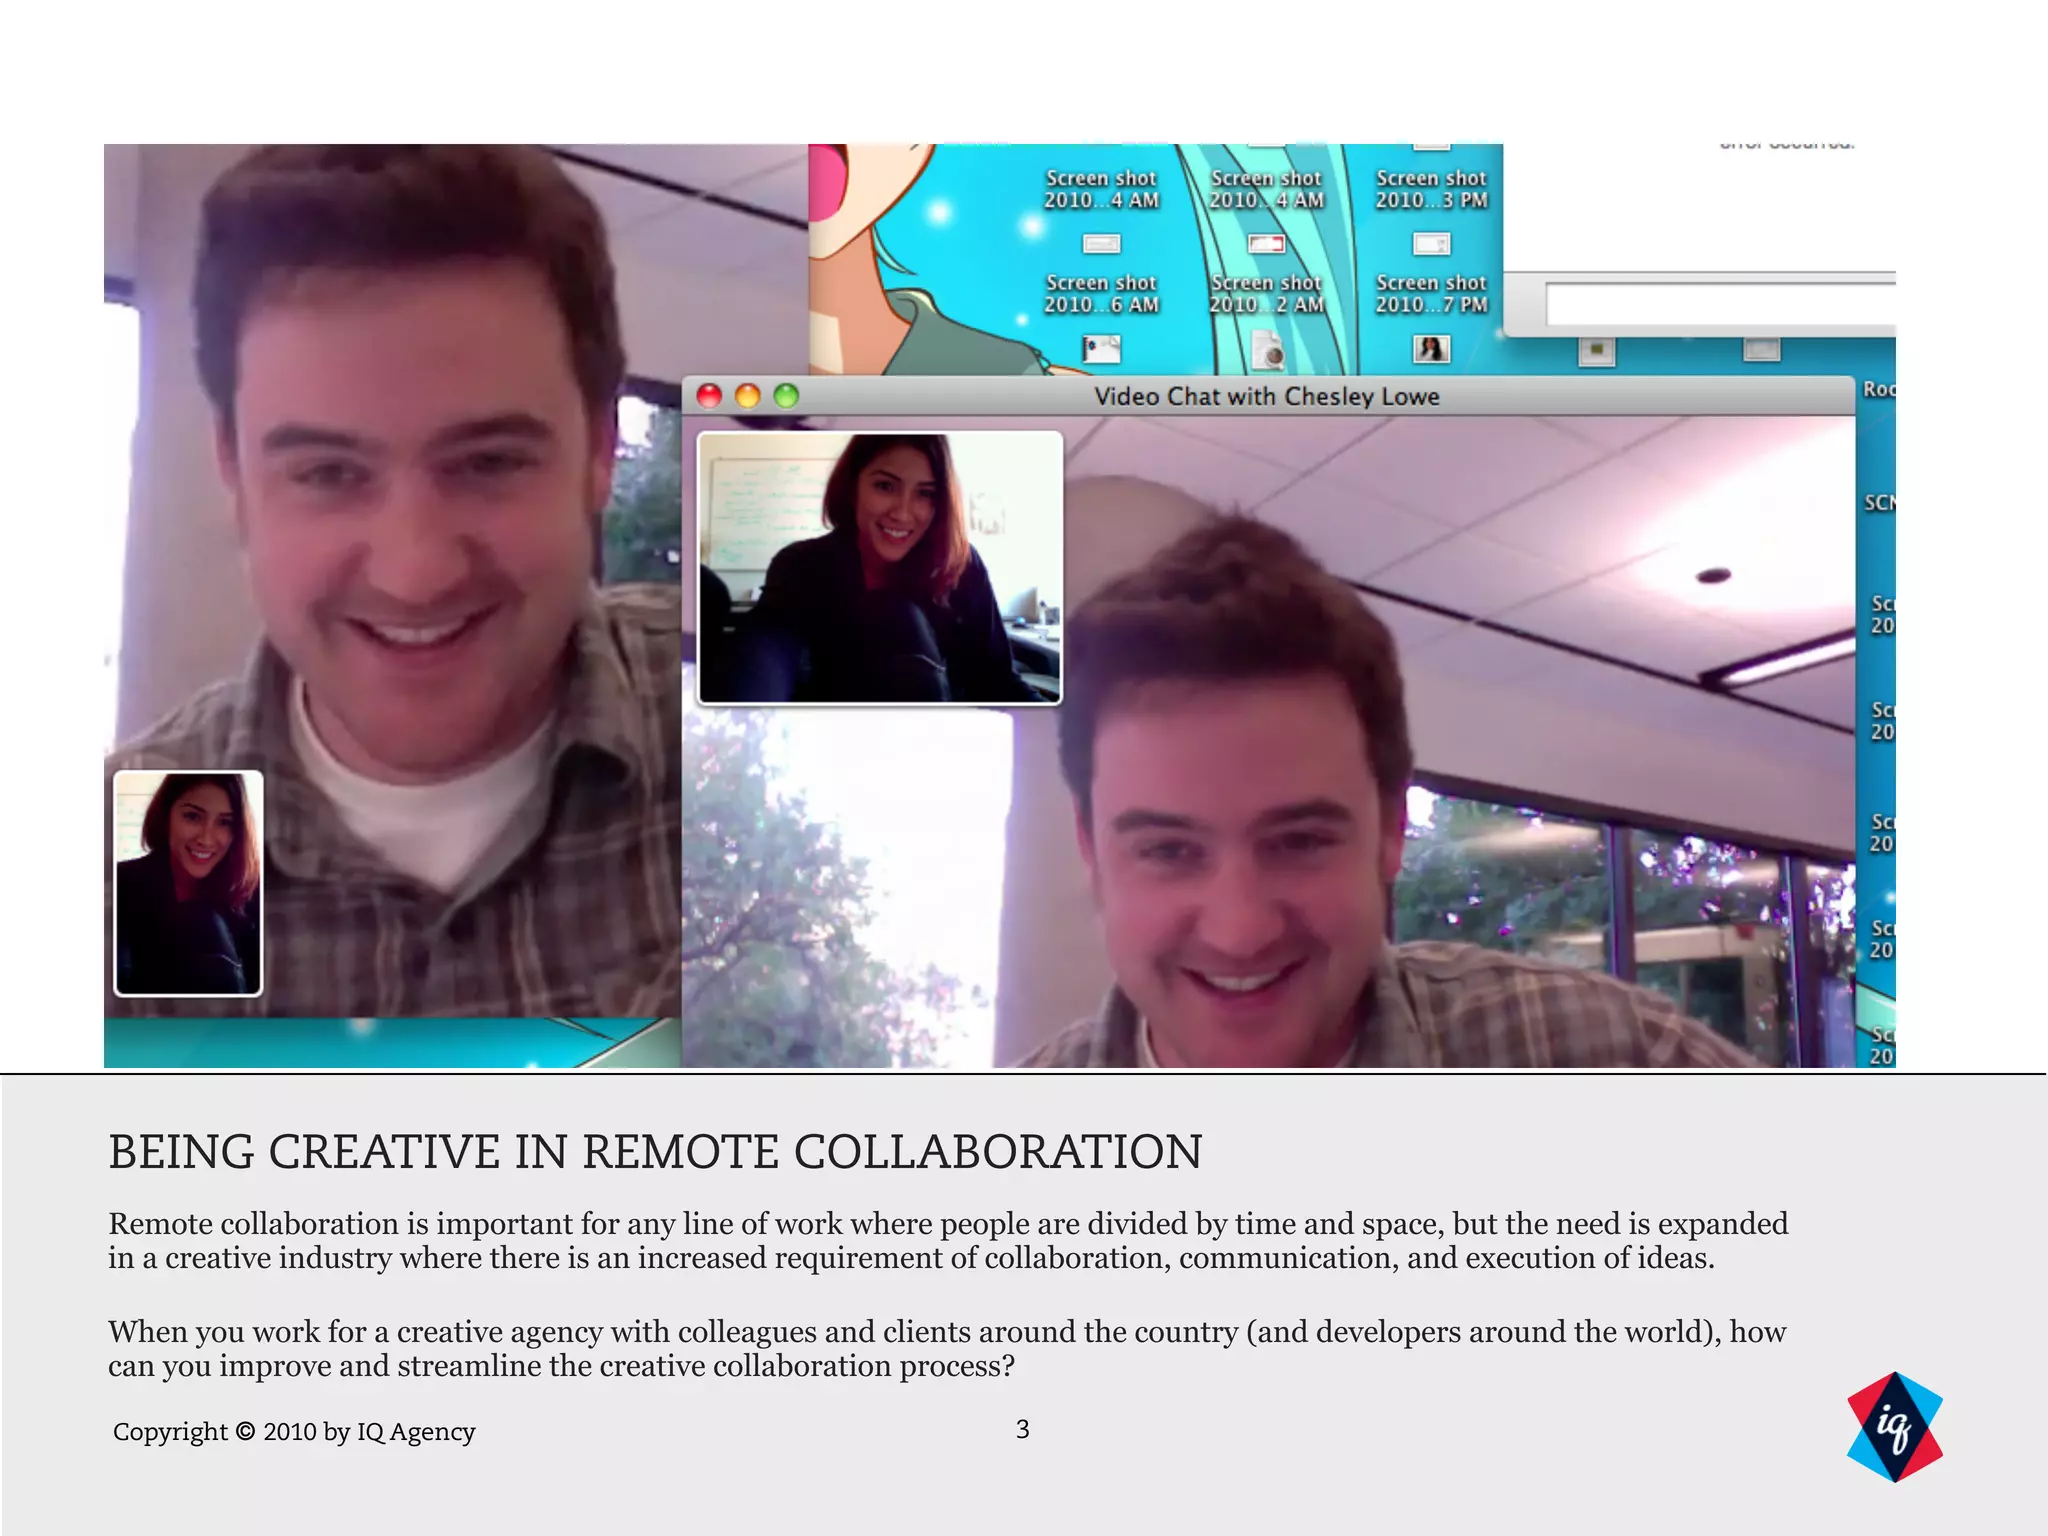Open red-bordered file icon above '2010...2 AM' label
This screenshot has height=1536, width=2048.
coord(1267,243)
